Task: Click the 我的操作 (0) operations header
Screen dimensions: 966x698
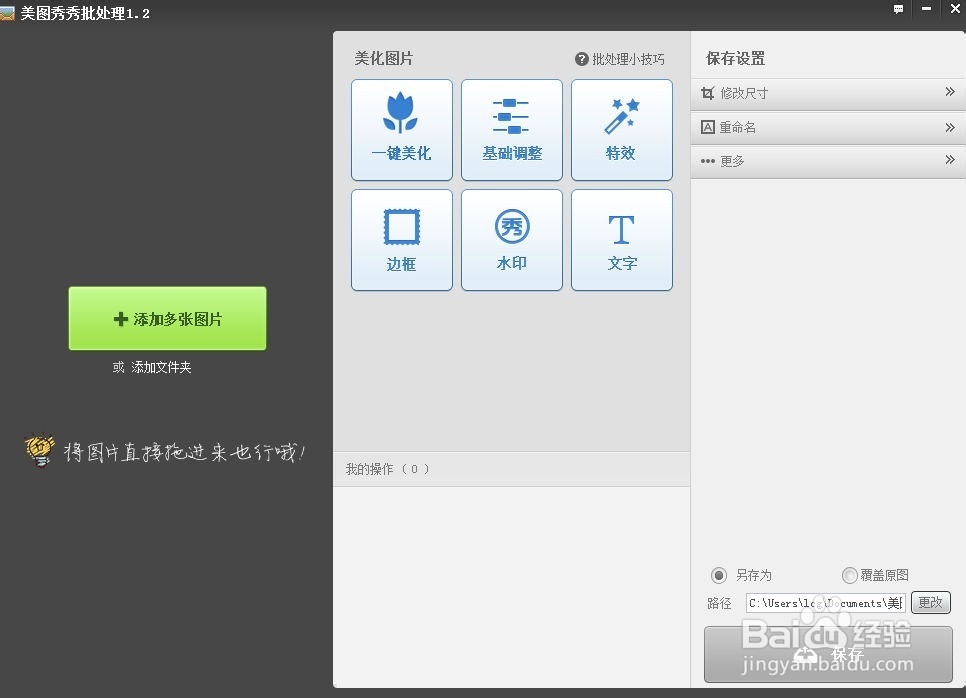Action: click(x=511, y=469)
